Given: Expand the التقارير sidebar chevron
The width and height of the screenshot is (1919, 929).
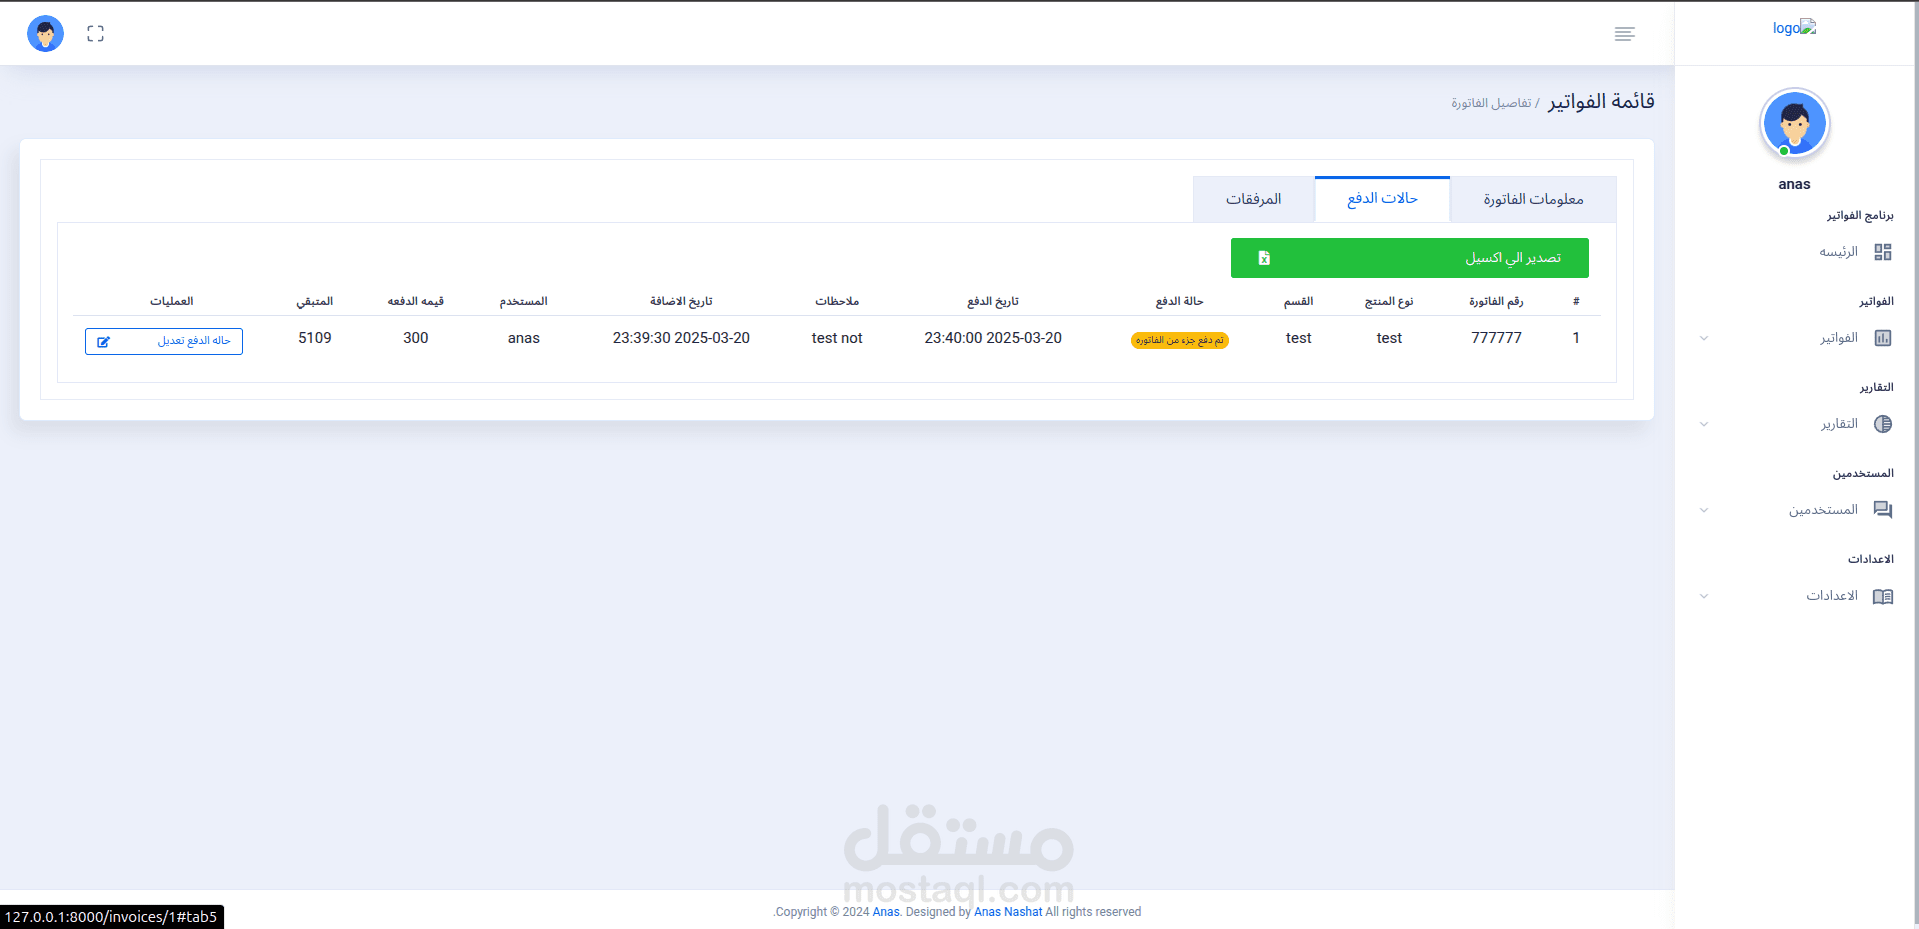Looking at the screenshot, I should click(x=1704, y=424).
